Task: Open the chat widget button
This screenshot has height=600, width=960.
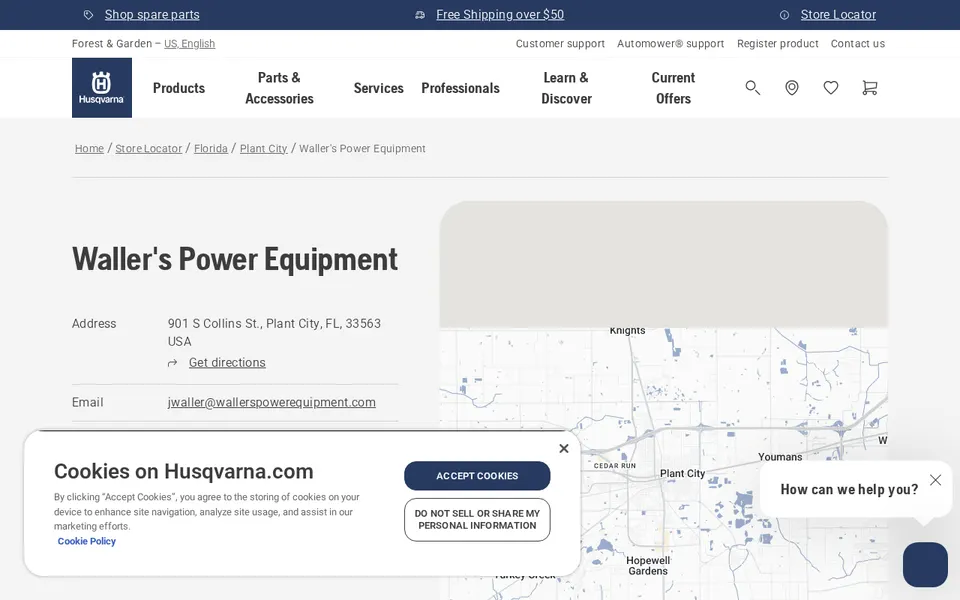Action: [x=925, y=564]
